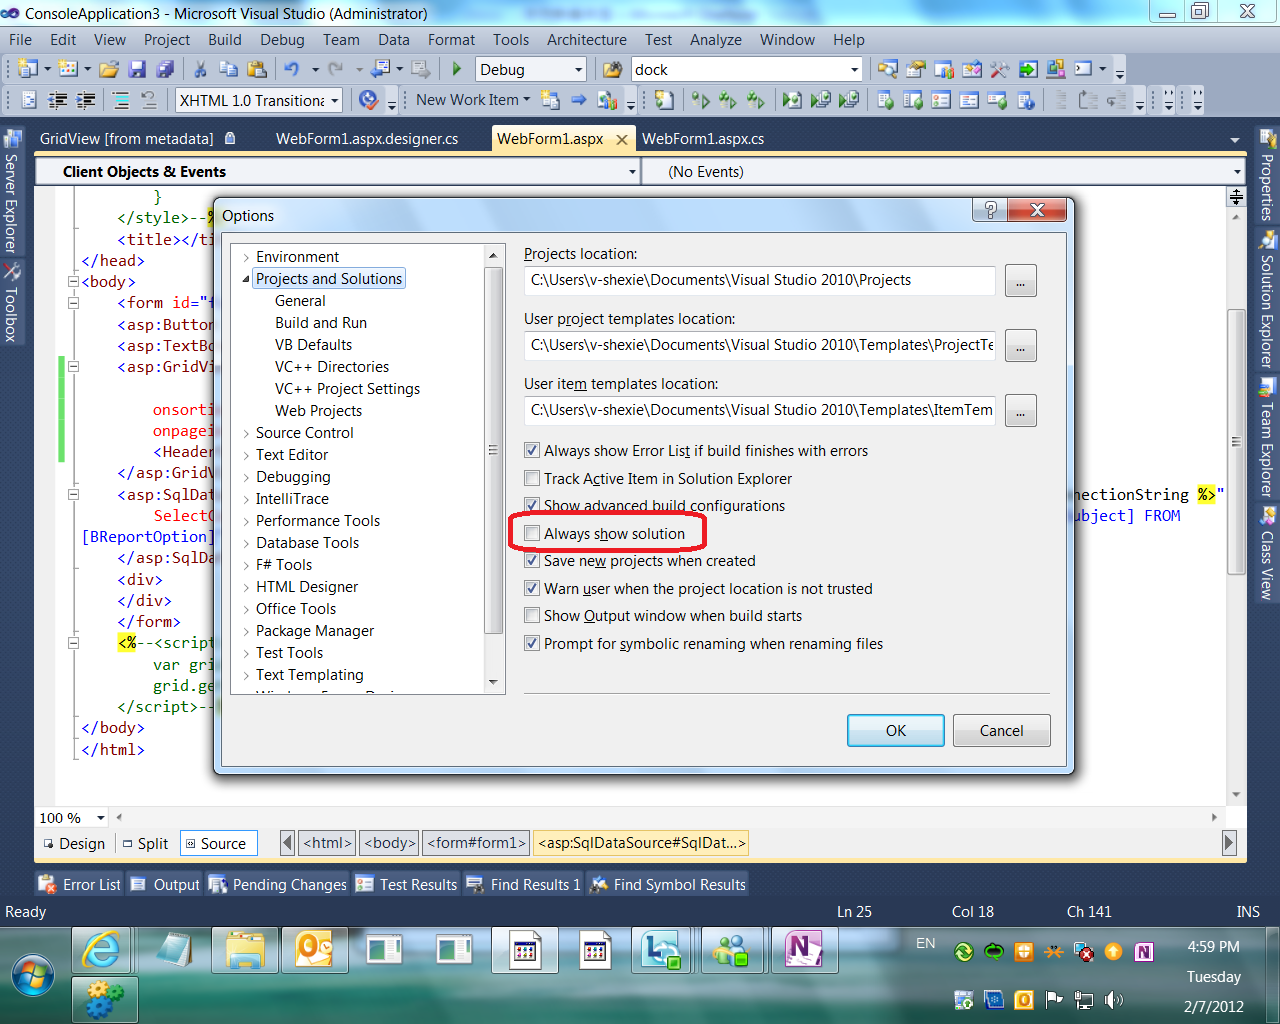The height and width of the screenshot is (1024, 1280).
Task: Click the Projects location text field
Action: [x=759, y=280]
